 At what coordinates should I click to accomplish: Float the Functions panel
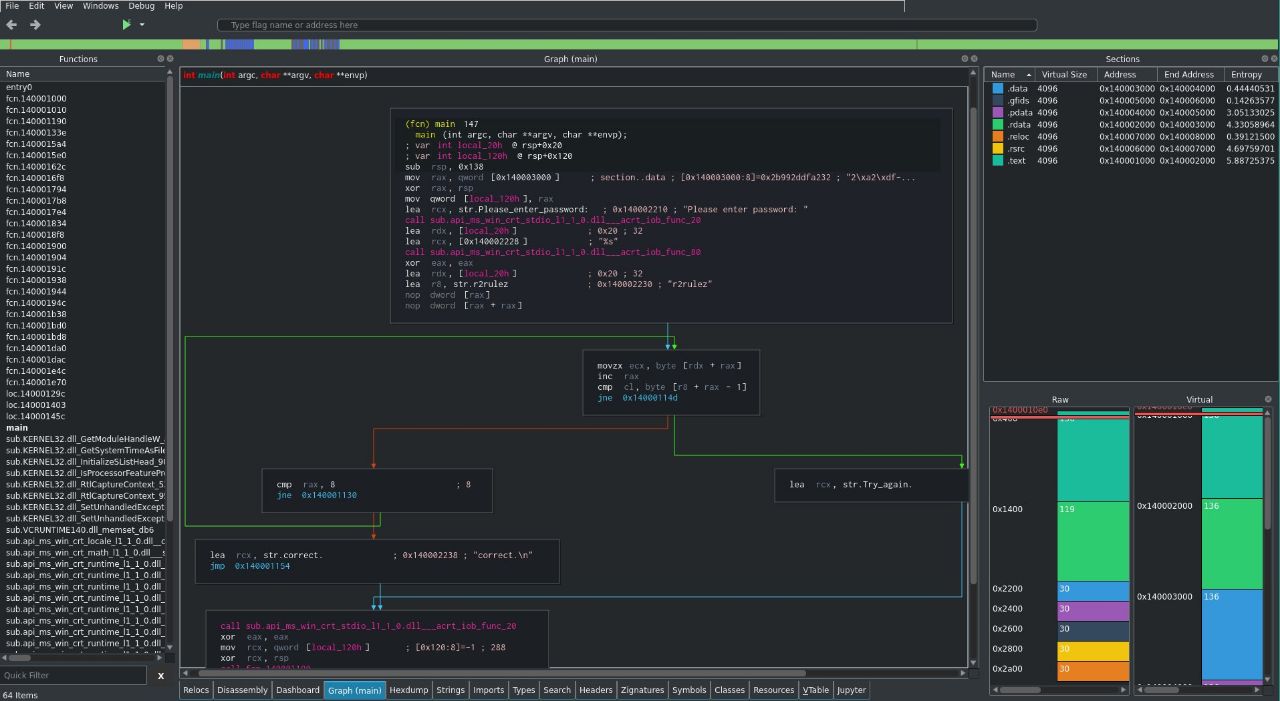pyautogui.click(x=160, y=59)
